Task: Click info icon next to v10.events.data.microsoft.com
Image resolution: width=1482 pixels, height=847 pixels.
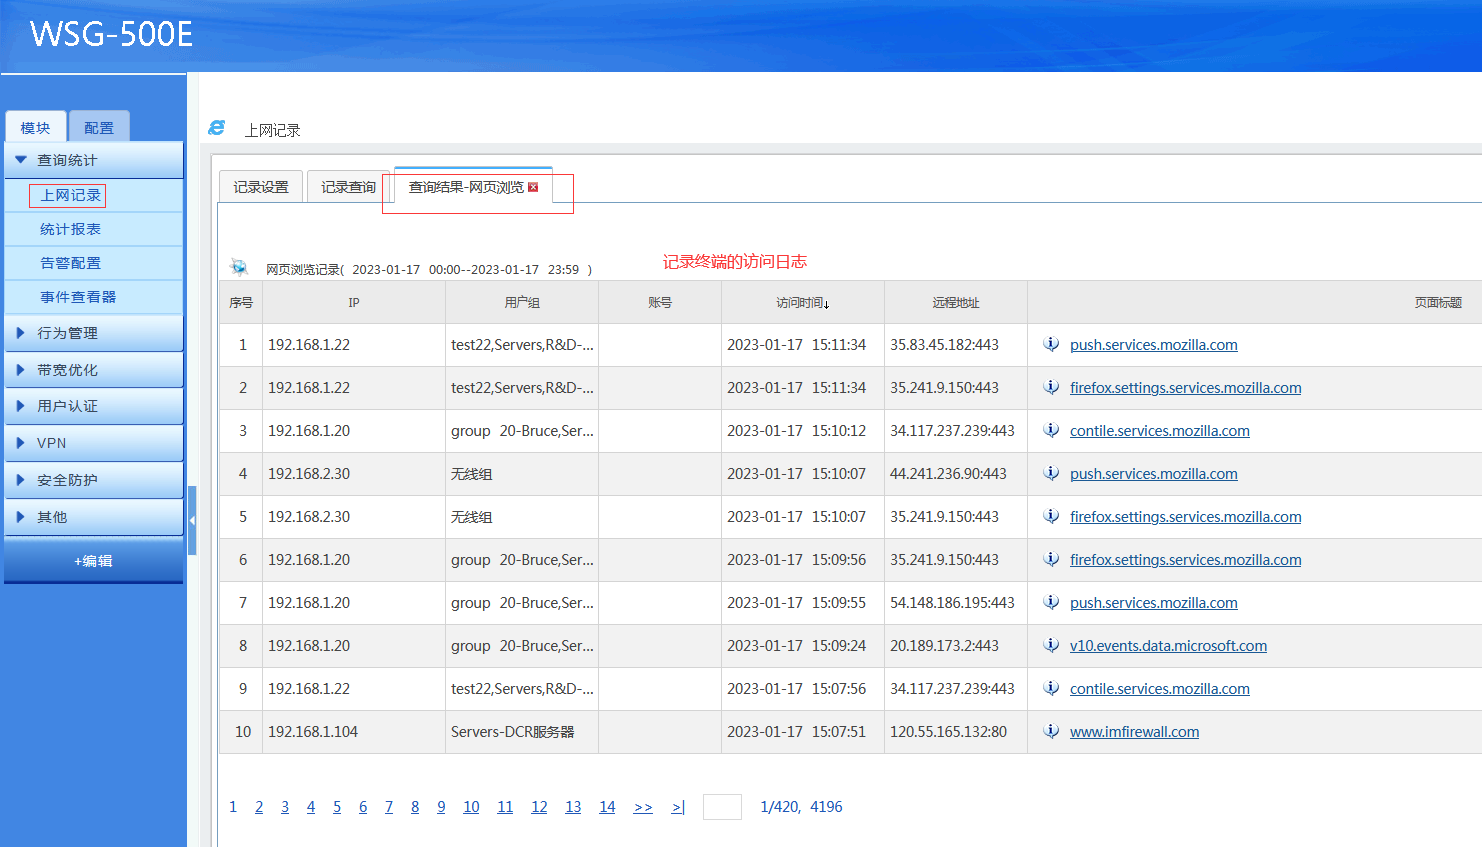Action: 1051,645
